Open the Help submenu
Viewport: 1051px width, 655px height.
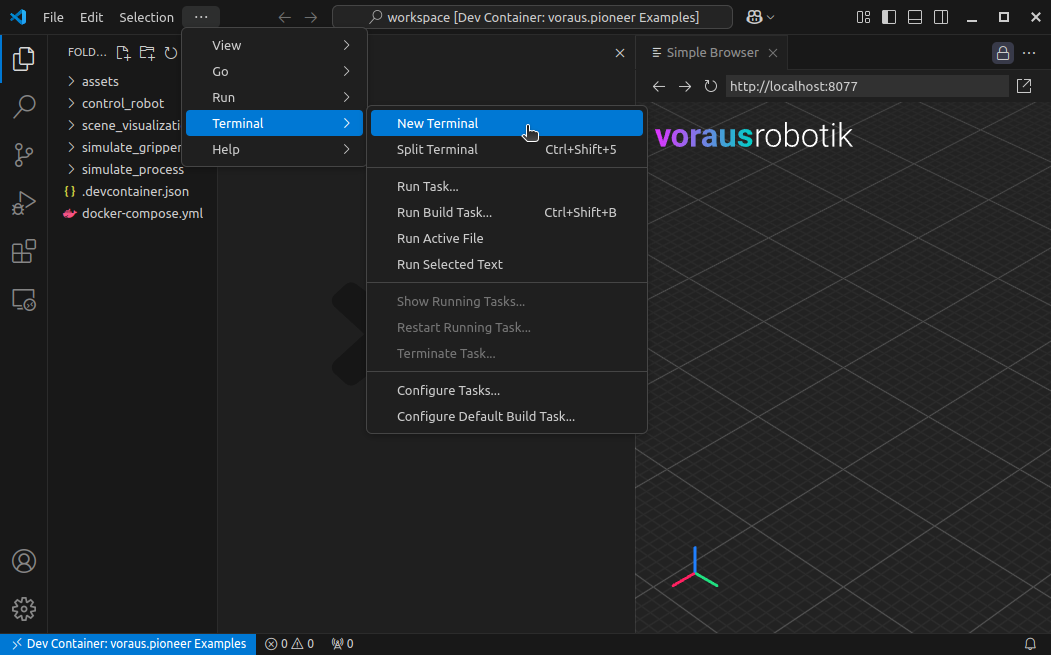274,150
